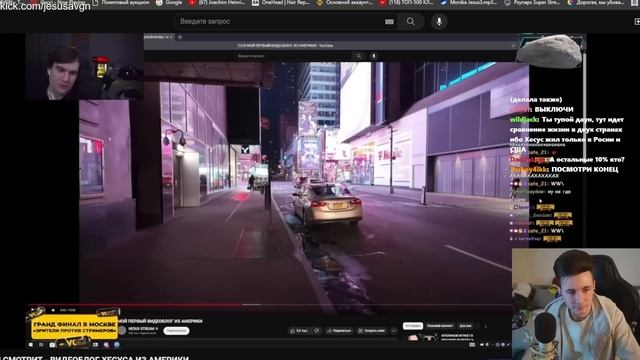
Task: Open the 'Дорогая, мы убива...' bookmark
Action: (x=597, y=2)
